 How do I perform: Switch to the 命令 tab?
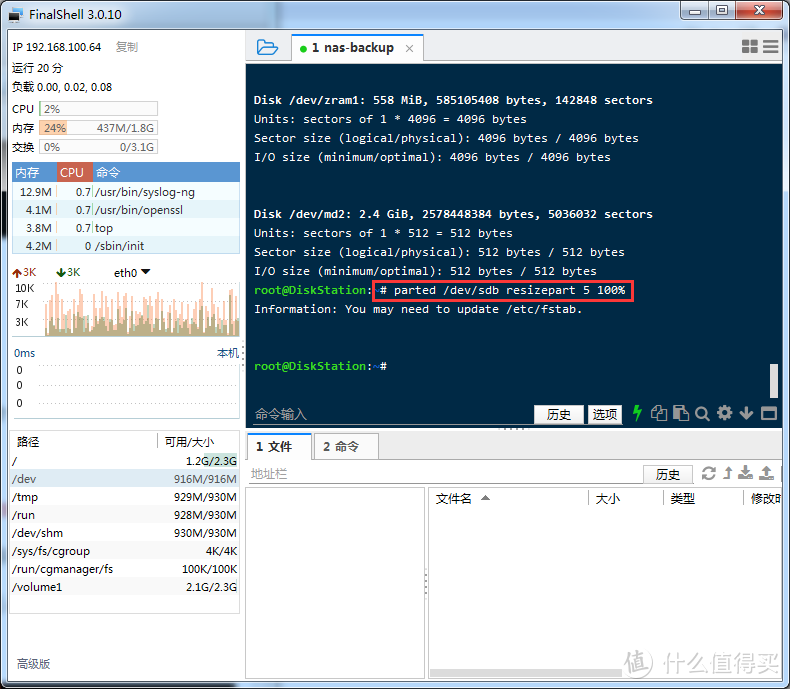346,446
